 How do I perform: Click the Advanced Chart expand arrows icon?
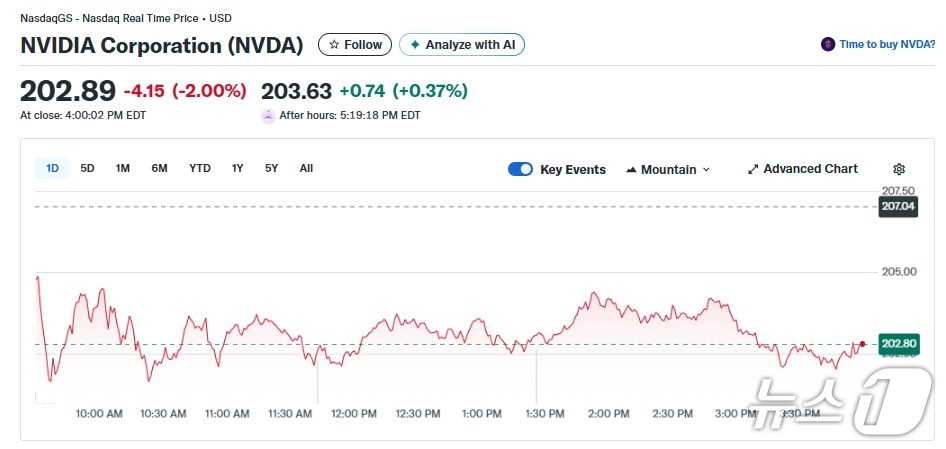pyautogui.click(x=753, y=169)
